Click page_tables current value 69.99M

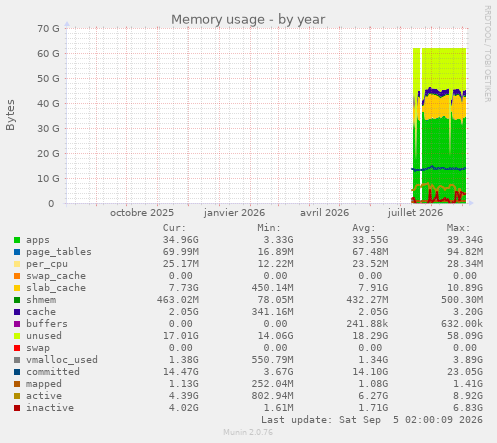[180, 252]
